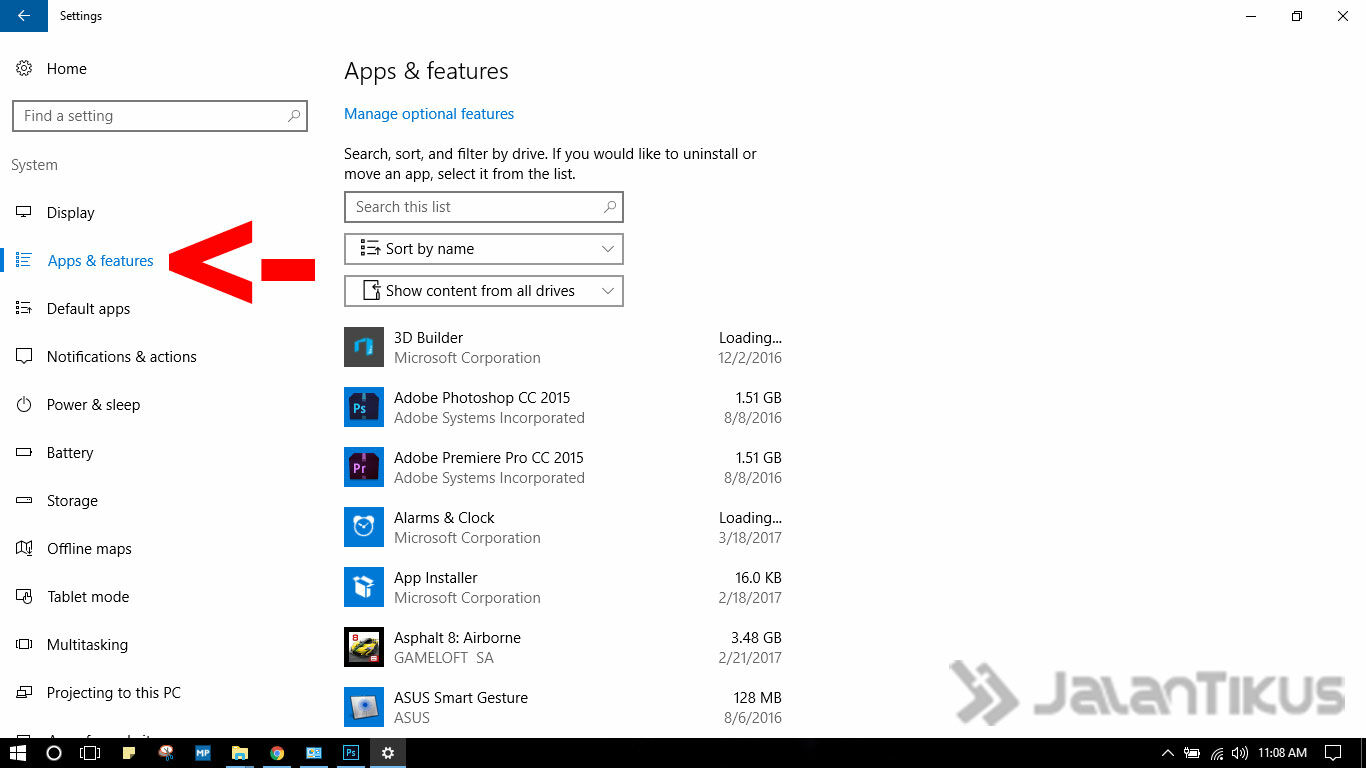Click the Display monitor icon in sidebar
This screenshot has height=768, width=1366.
[24, 212]
